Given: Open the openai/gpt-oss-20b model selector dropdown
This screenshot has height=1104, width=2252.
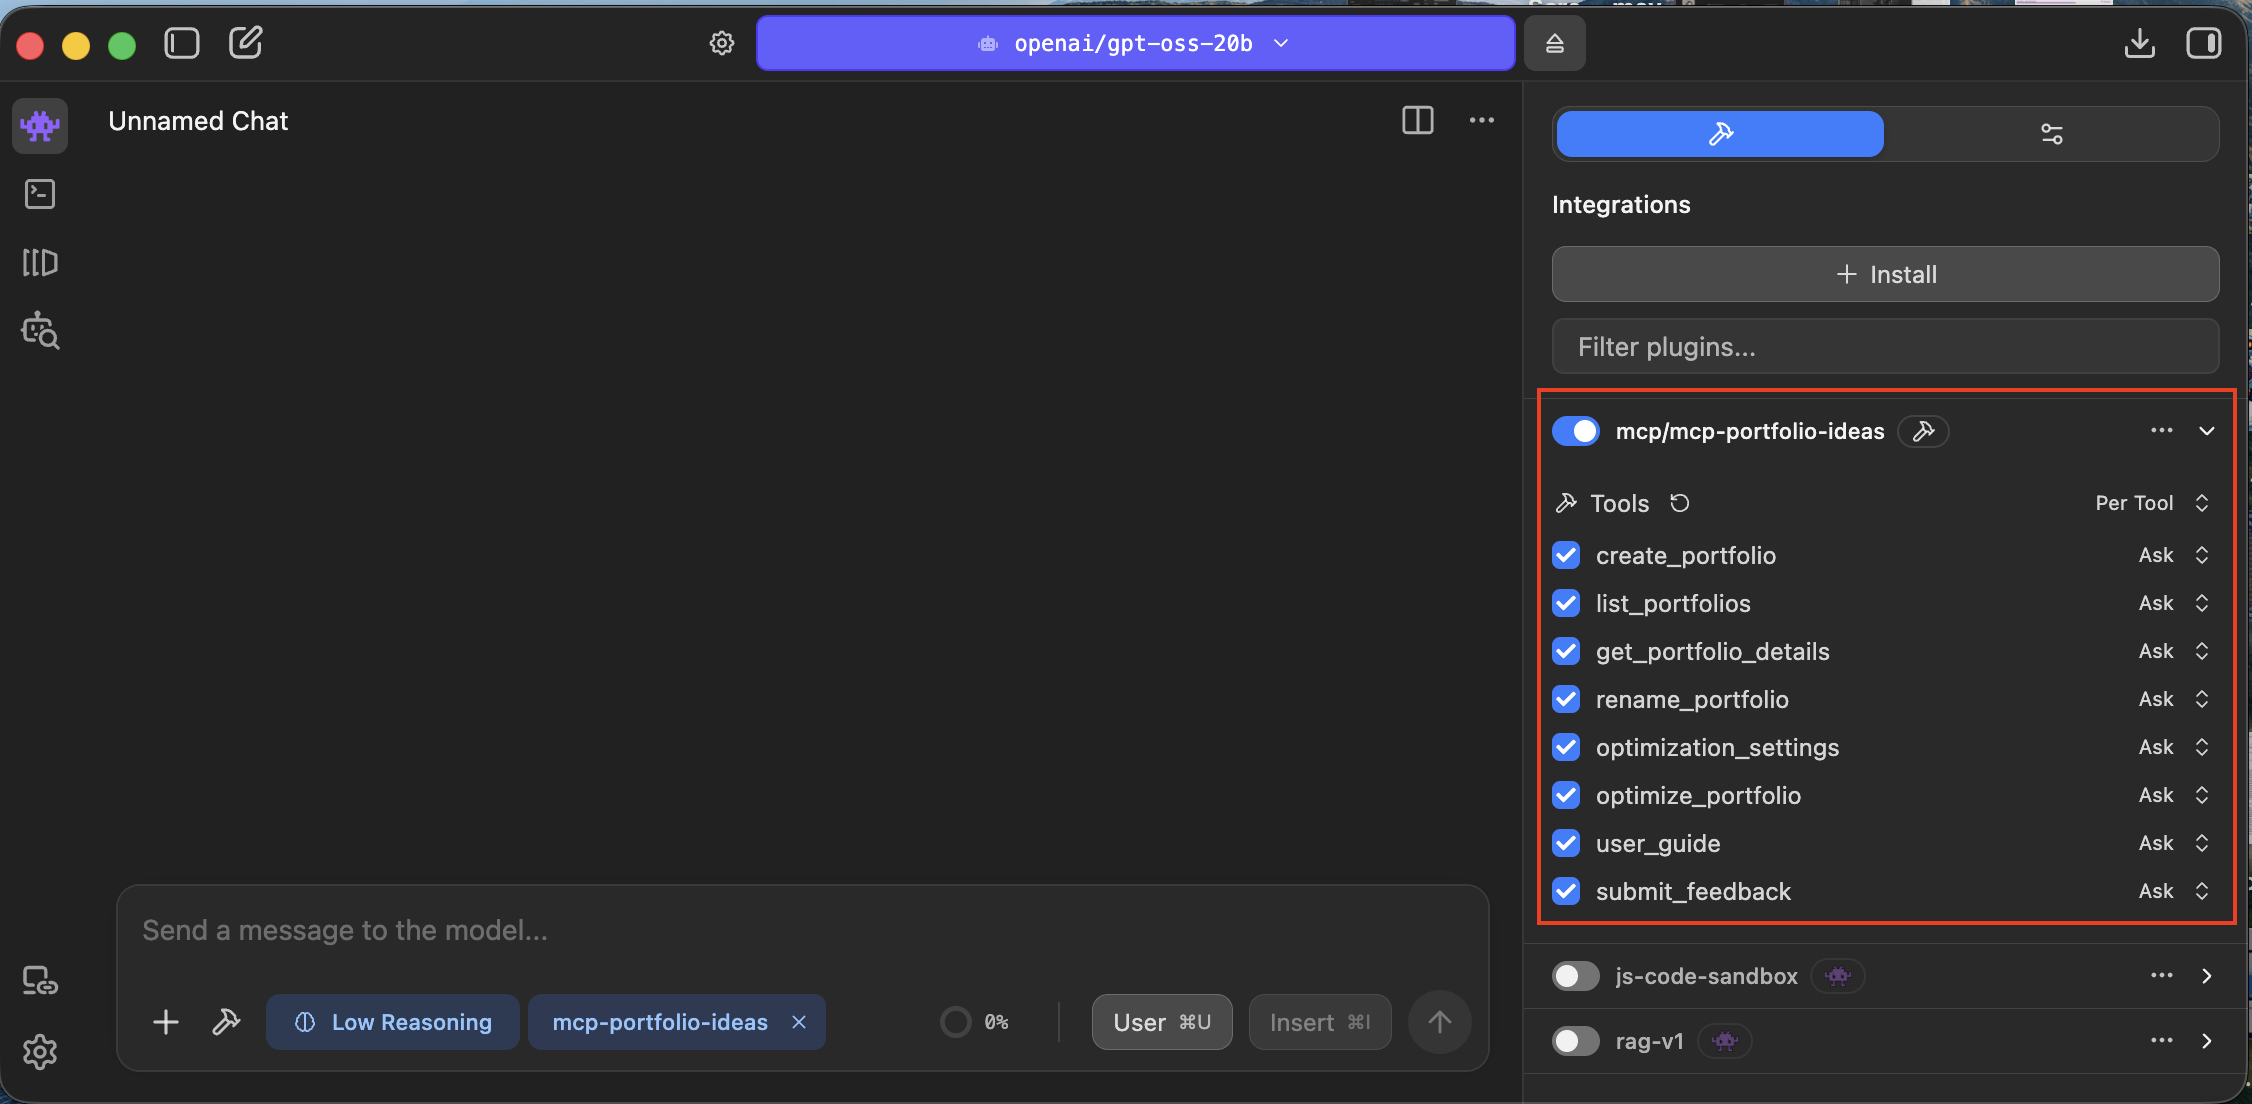Looking at the screenshot, I should (x=1136, y=43).
